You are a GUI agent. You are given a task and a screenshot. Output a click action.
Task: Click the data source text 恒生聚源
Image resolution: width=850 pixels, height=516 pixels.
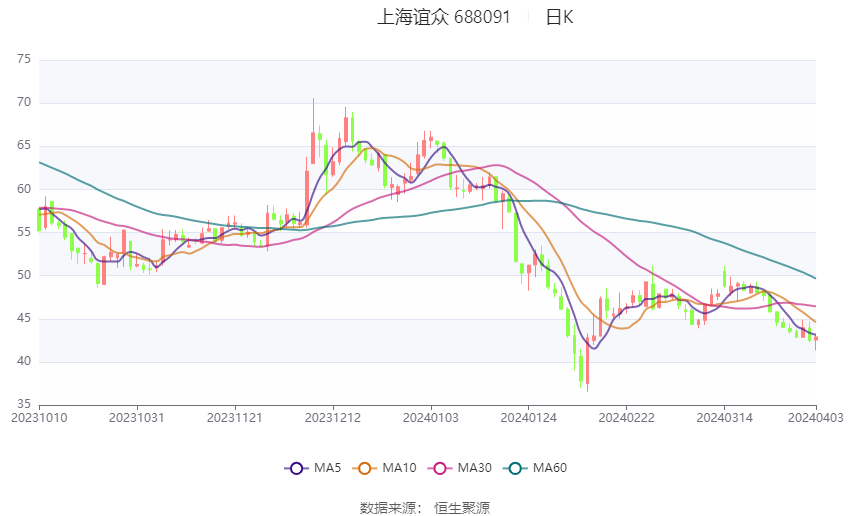tap(462, 508)
